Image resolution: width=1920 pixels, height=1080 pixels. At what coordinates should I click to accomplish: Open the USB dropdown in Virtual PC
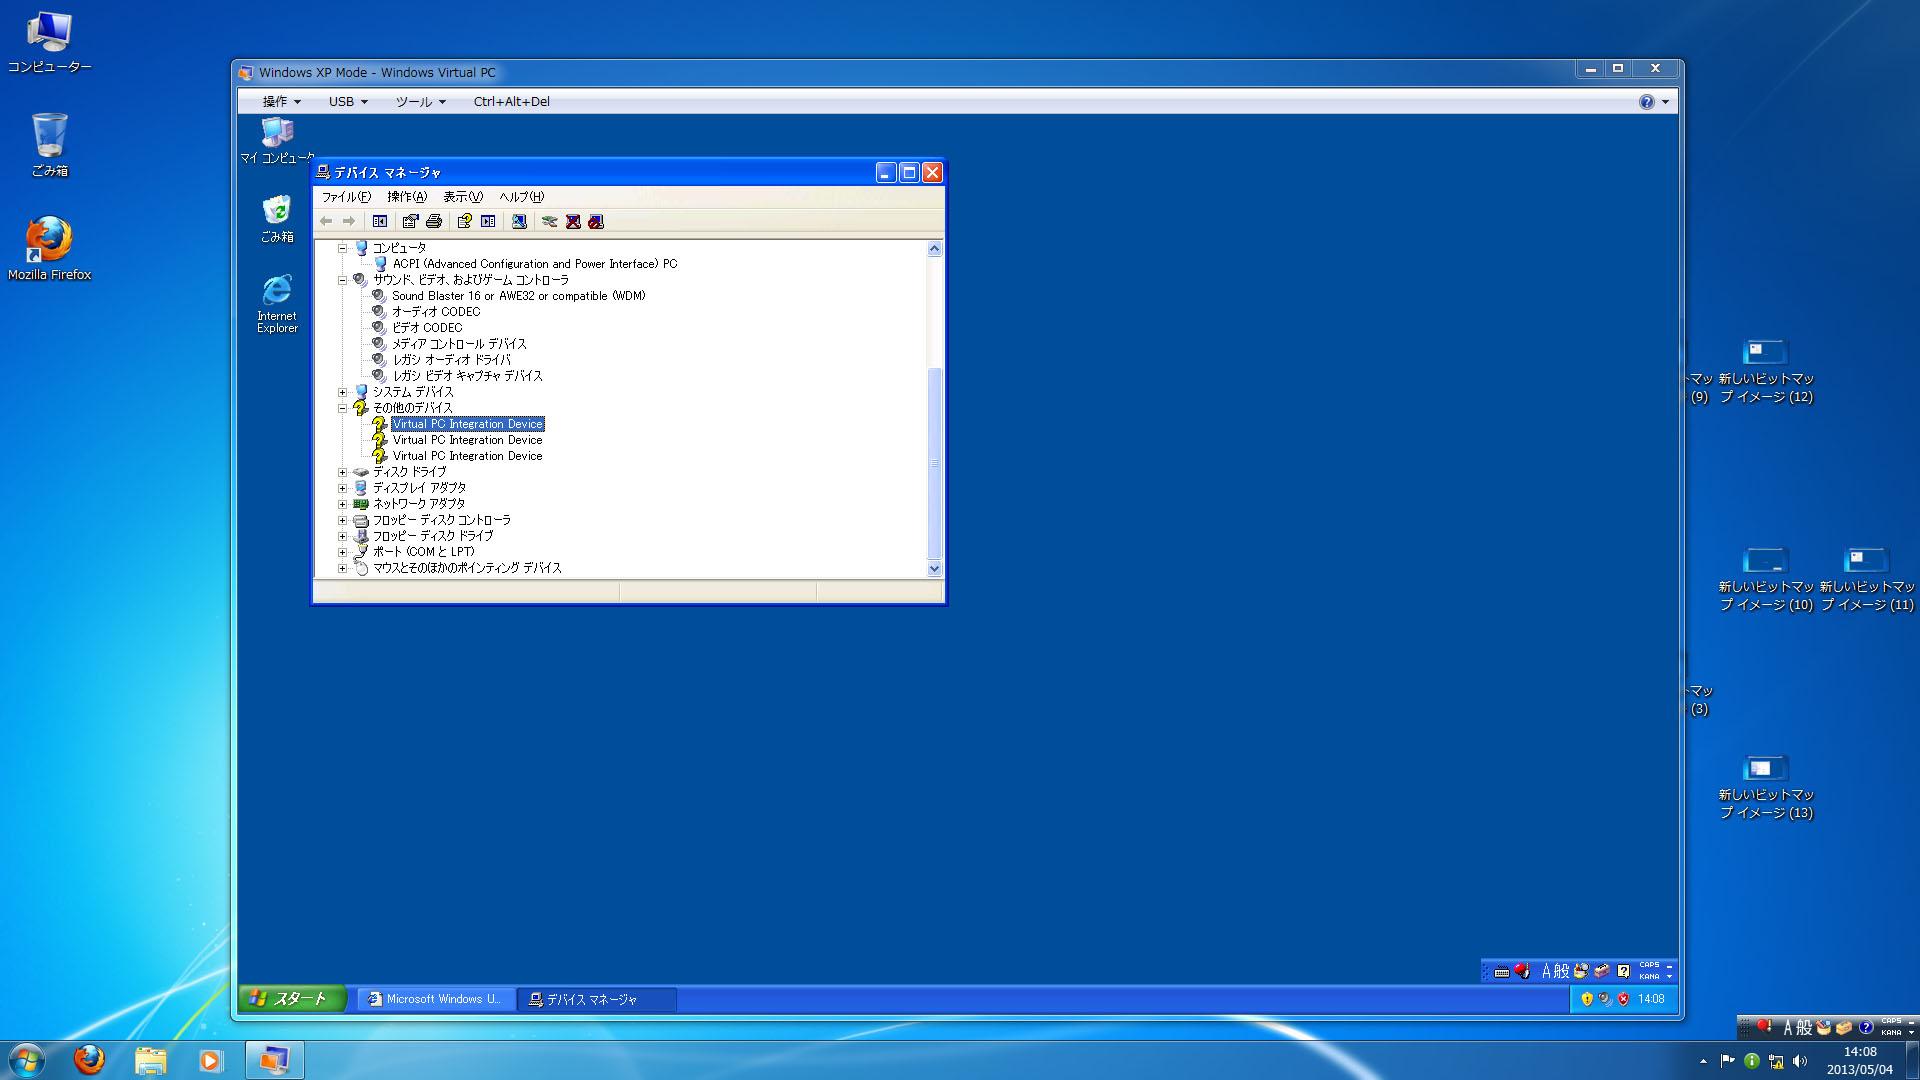(x=347, y=101)
